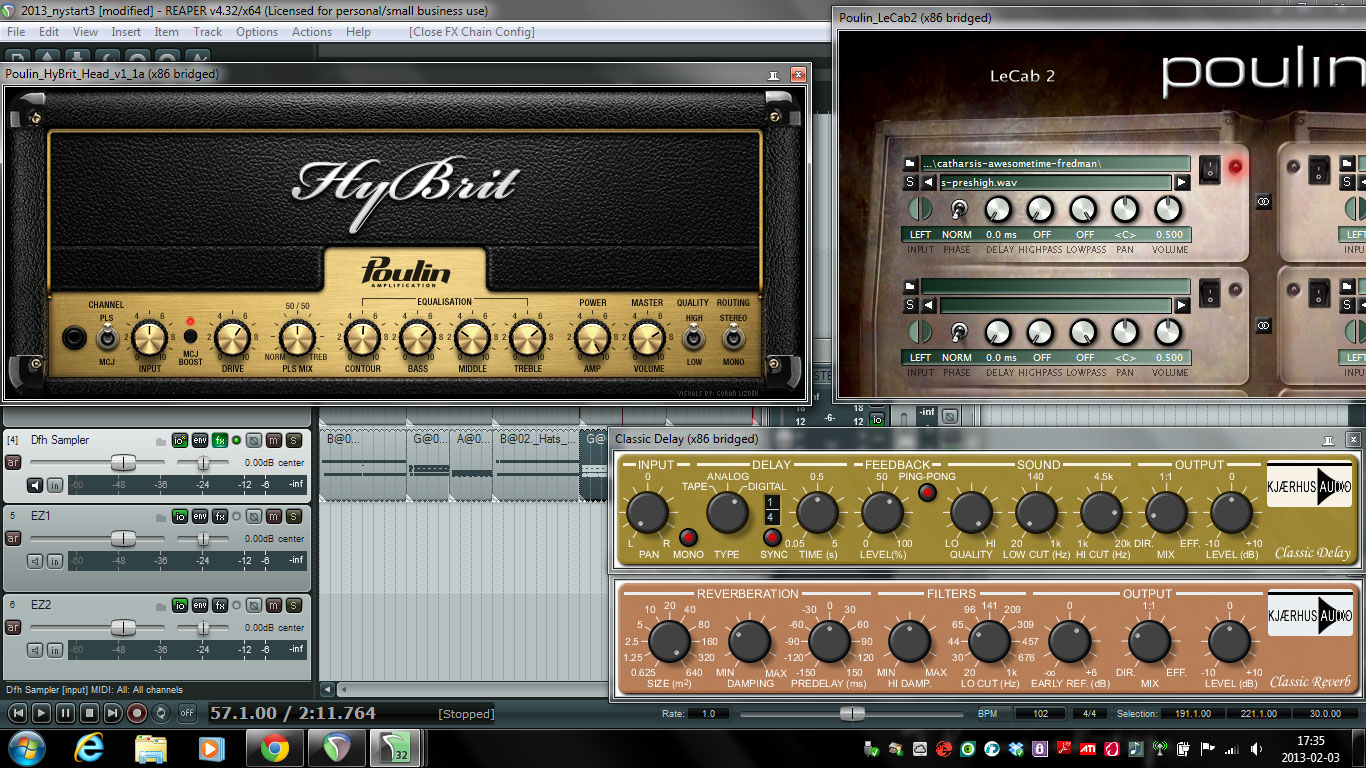Solo the EZ1 track
Screen dimensions: 1366x768
click(293, 516)
